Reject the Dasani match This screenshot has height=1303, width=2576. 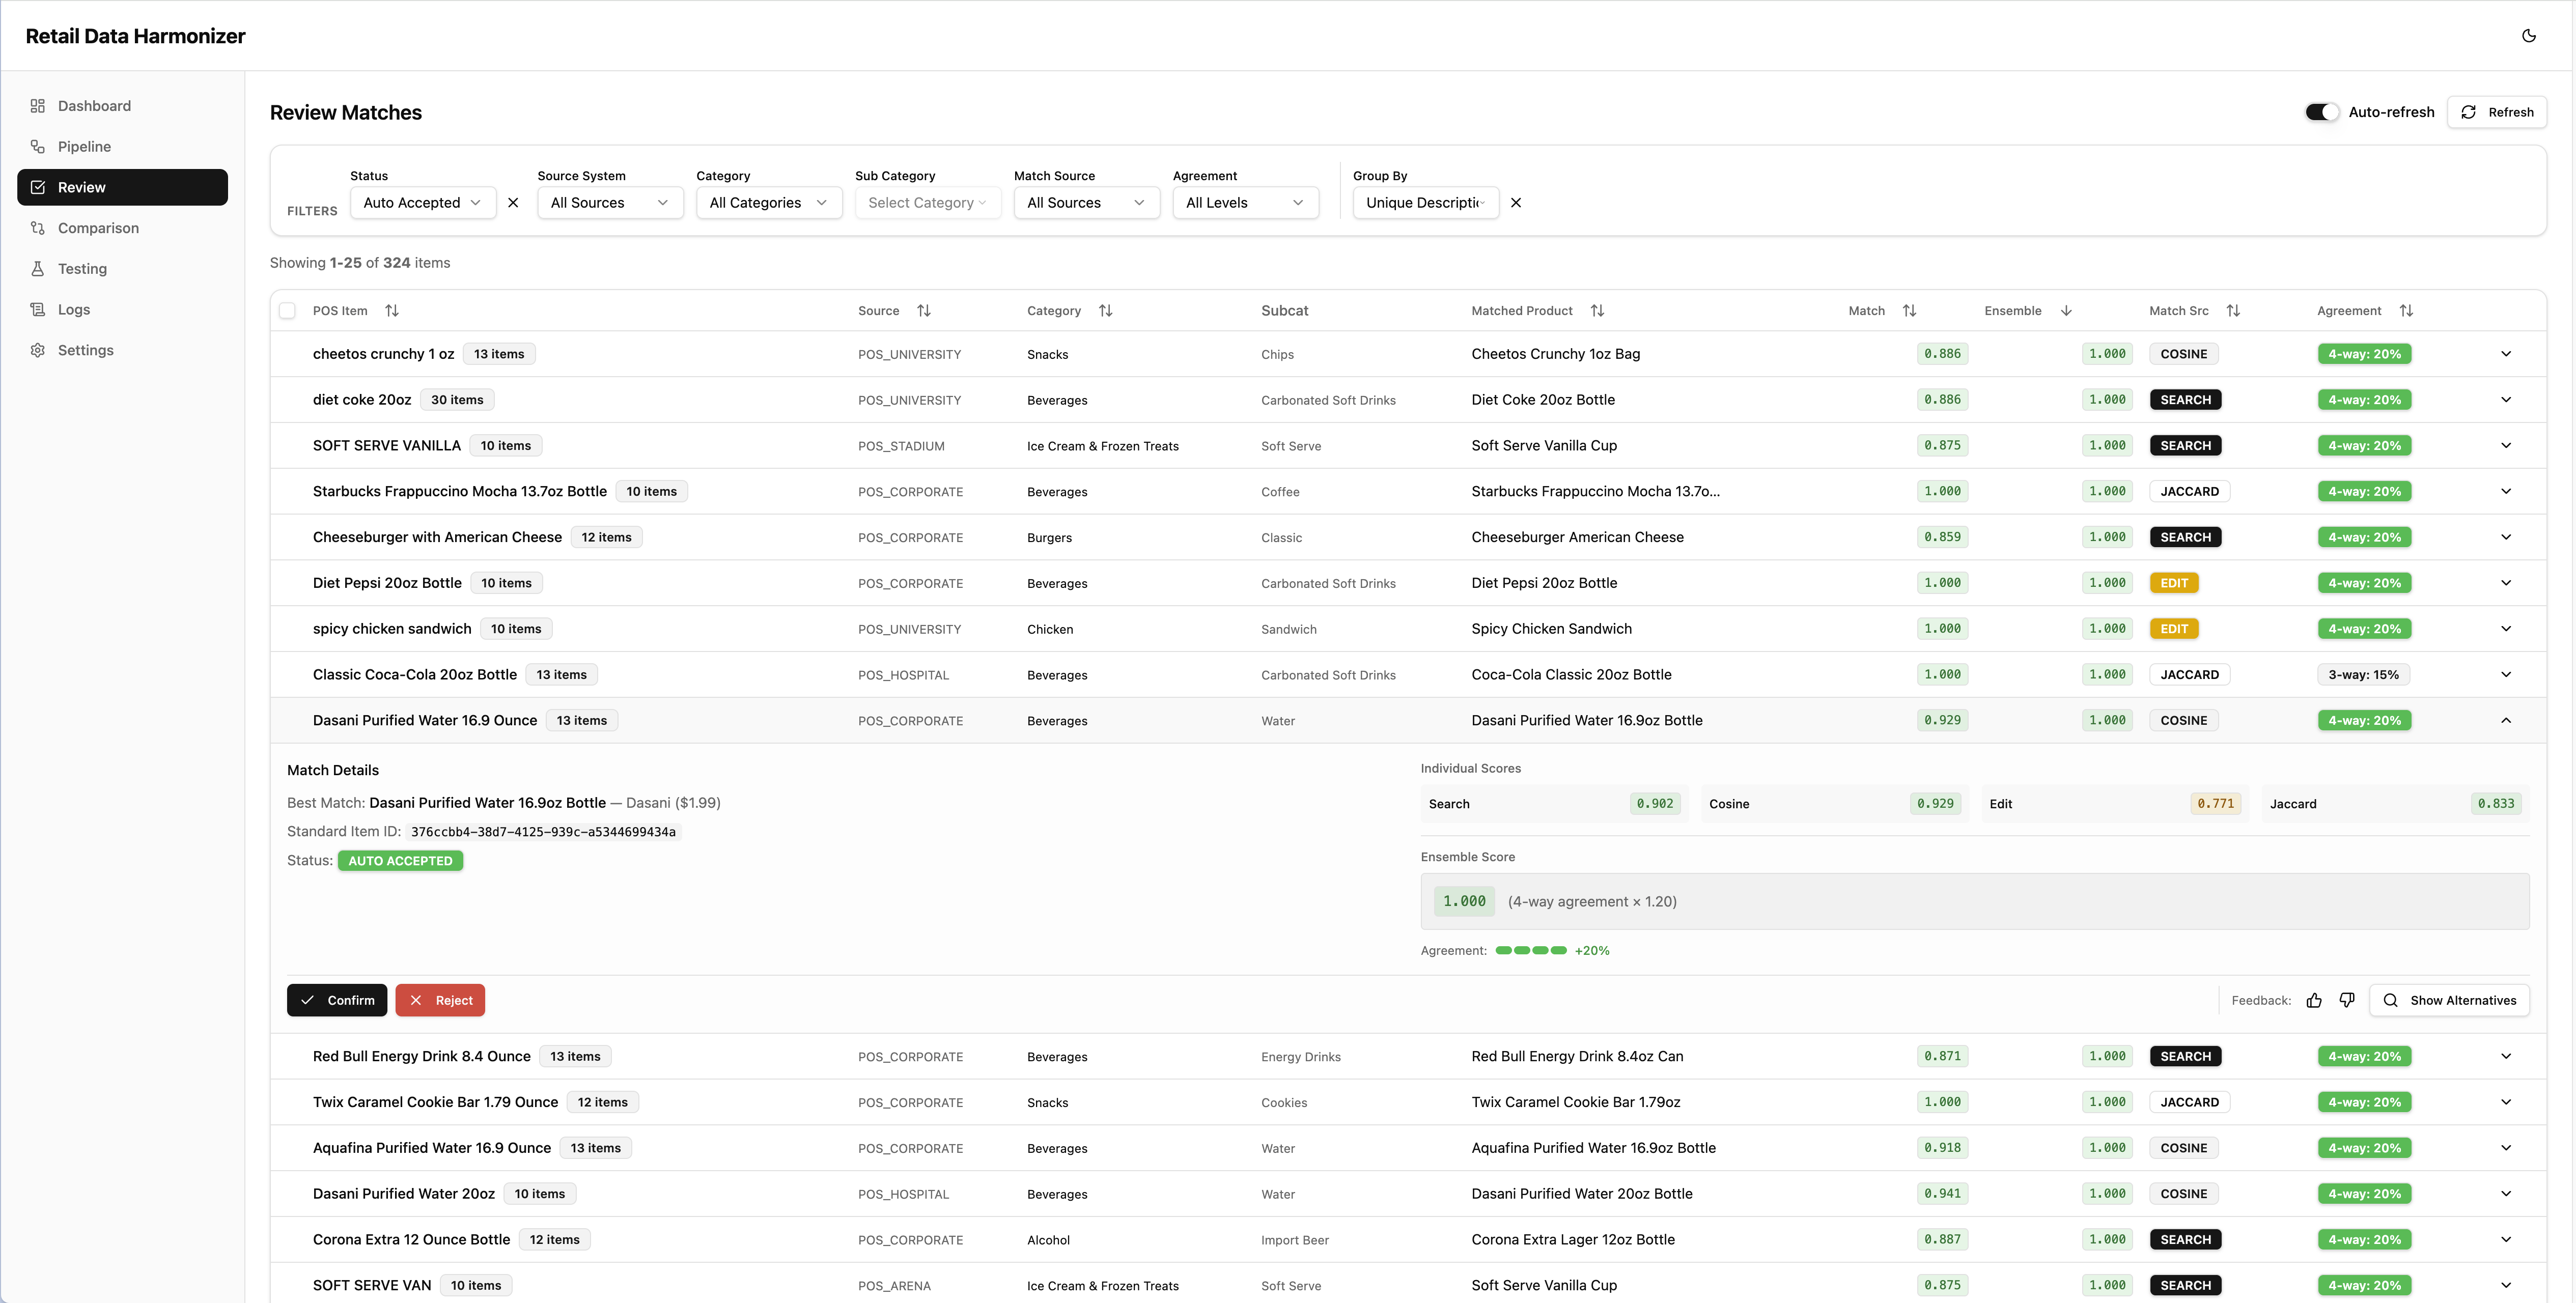(440, 1000)
